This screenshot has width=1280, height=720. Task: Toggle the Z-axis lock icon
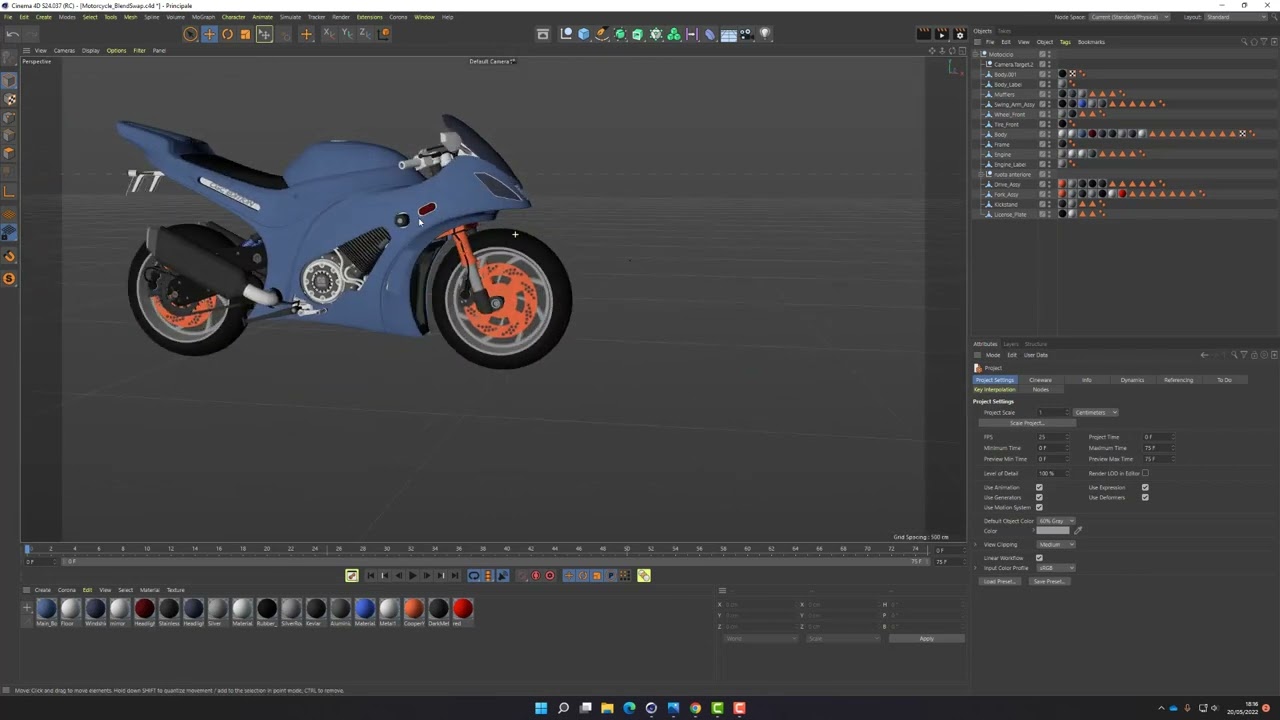point(365,34)
